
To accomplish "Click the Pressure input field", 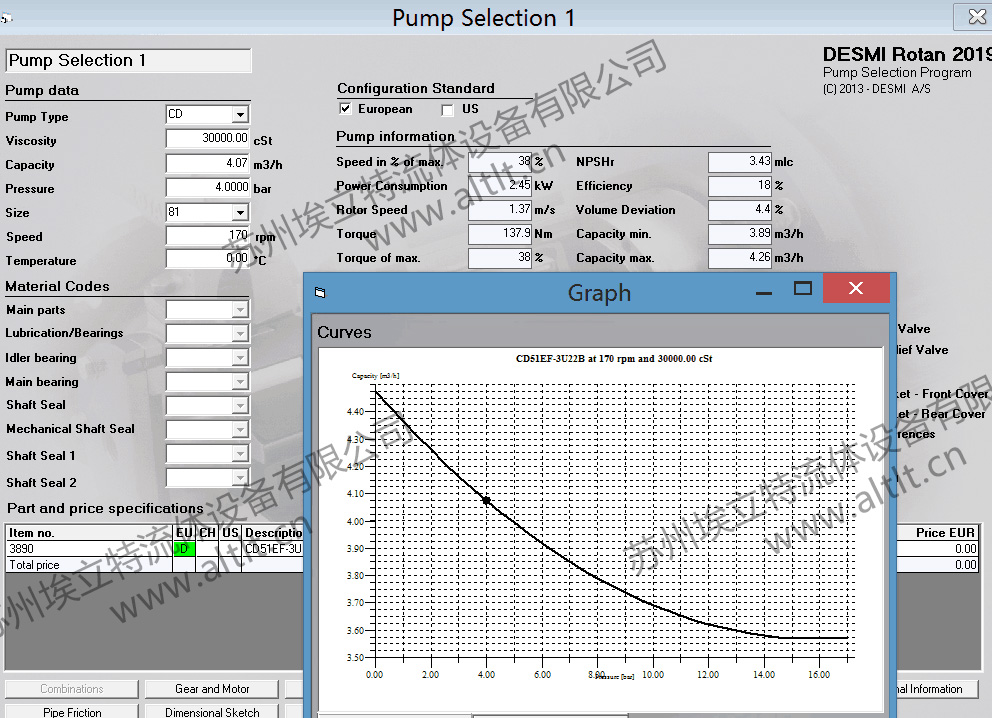I will [x=208, y=187].
